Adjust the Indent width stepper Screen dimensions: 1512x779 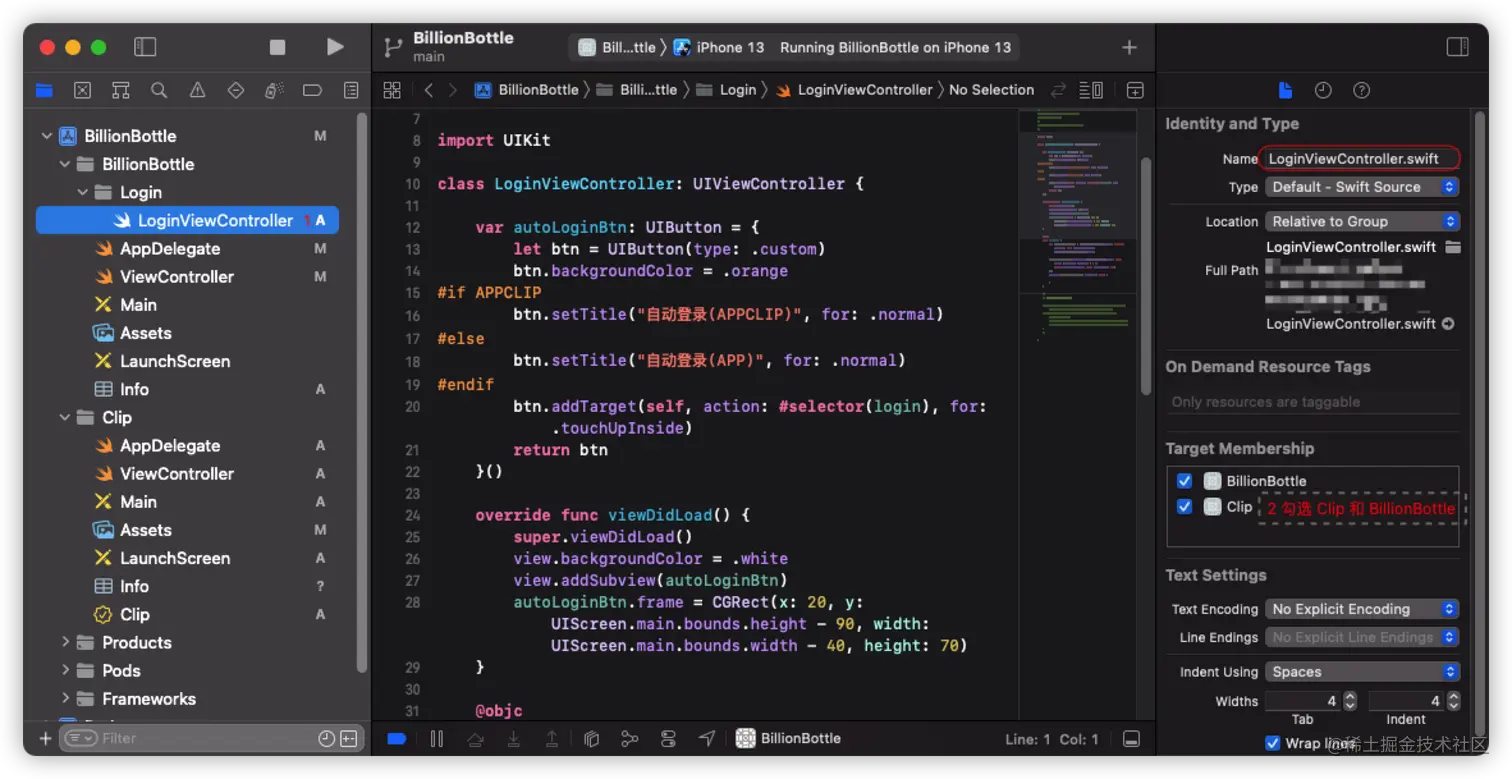[x=1454, y=701]
